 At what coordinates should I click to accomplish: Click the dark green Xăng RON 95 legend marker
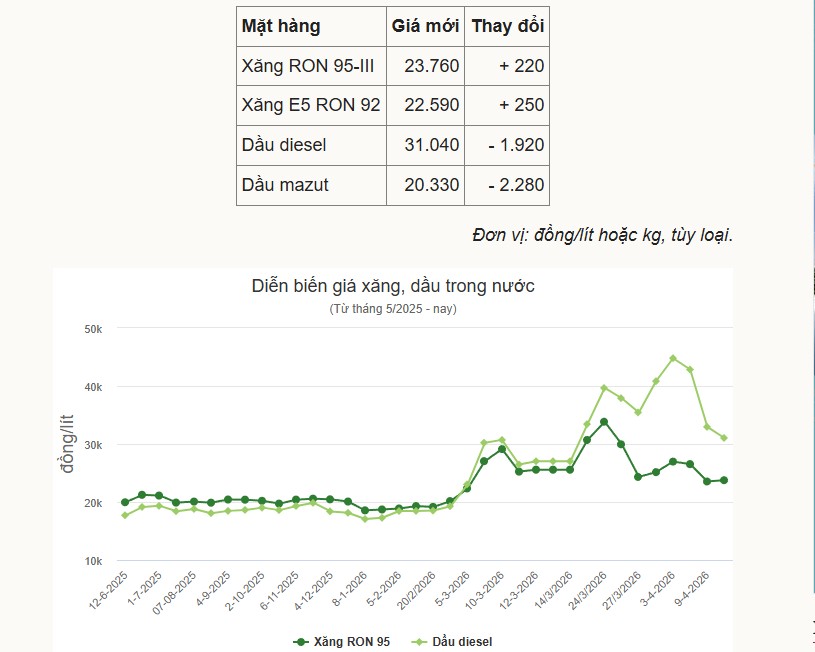point(300,642)
